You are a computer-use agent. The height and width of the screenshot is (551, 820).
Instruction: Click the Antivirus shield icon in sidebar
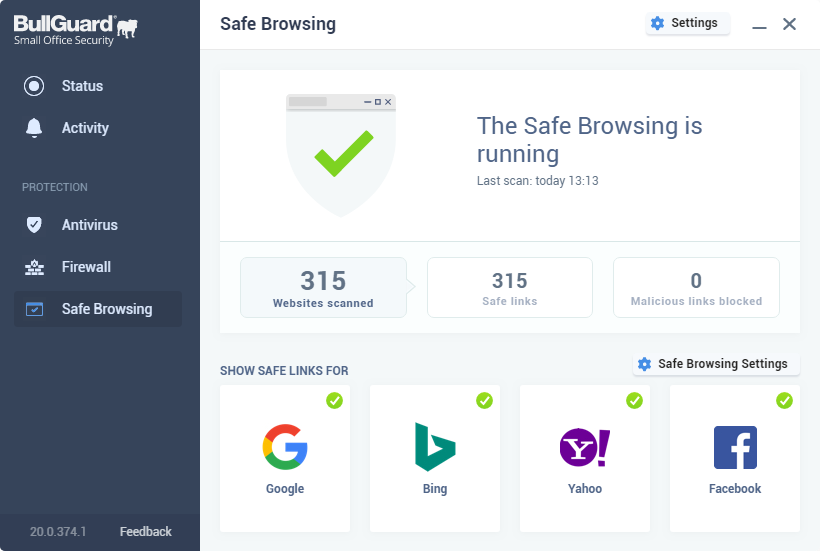pos(35,225)
